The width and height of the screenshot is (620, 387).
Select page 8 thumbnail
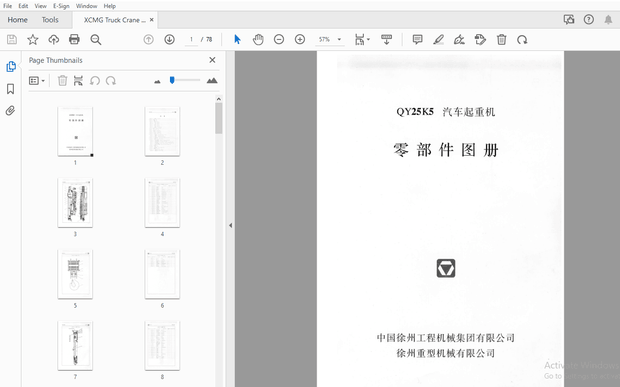[x=162, y=346]
